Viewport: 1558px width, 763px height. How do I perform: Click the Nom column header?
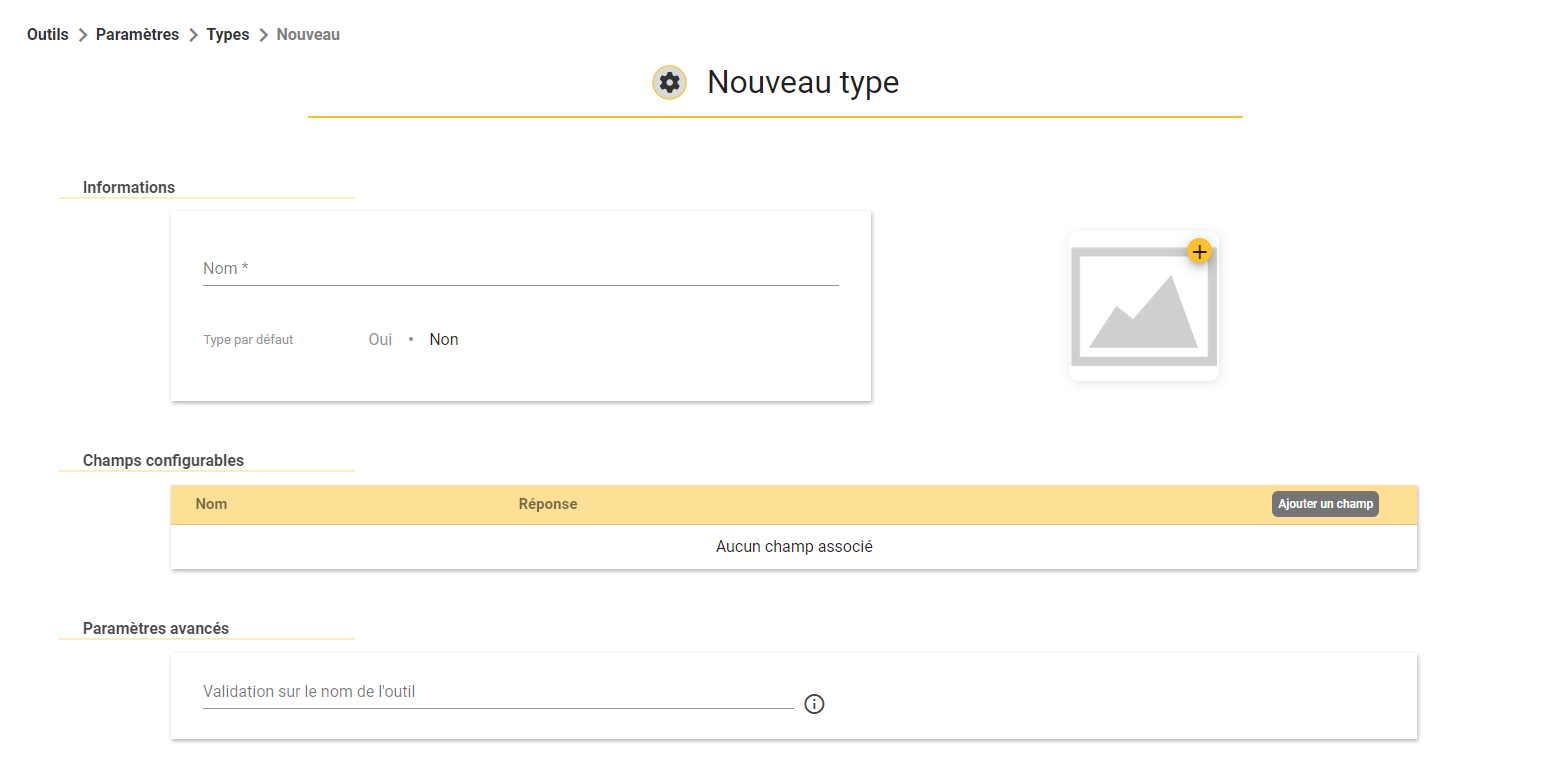[211, 504]
